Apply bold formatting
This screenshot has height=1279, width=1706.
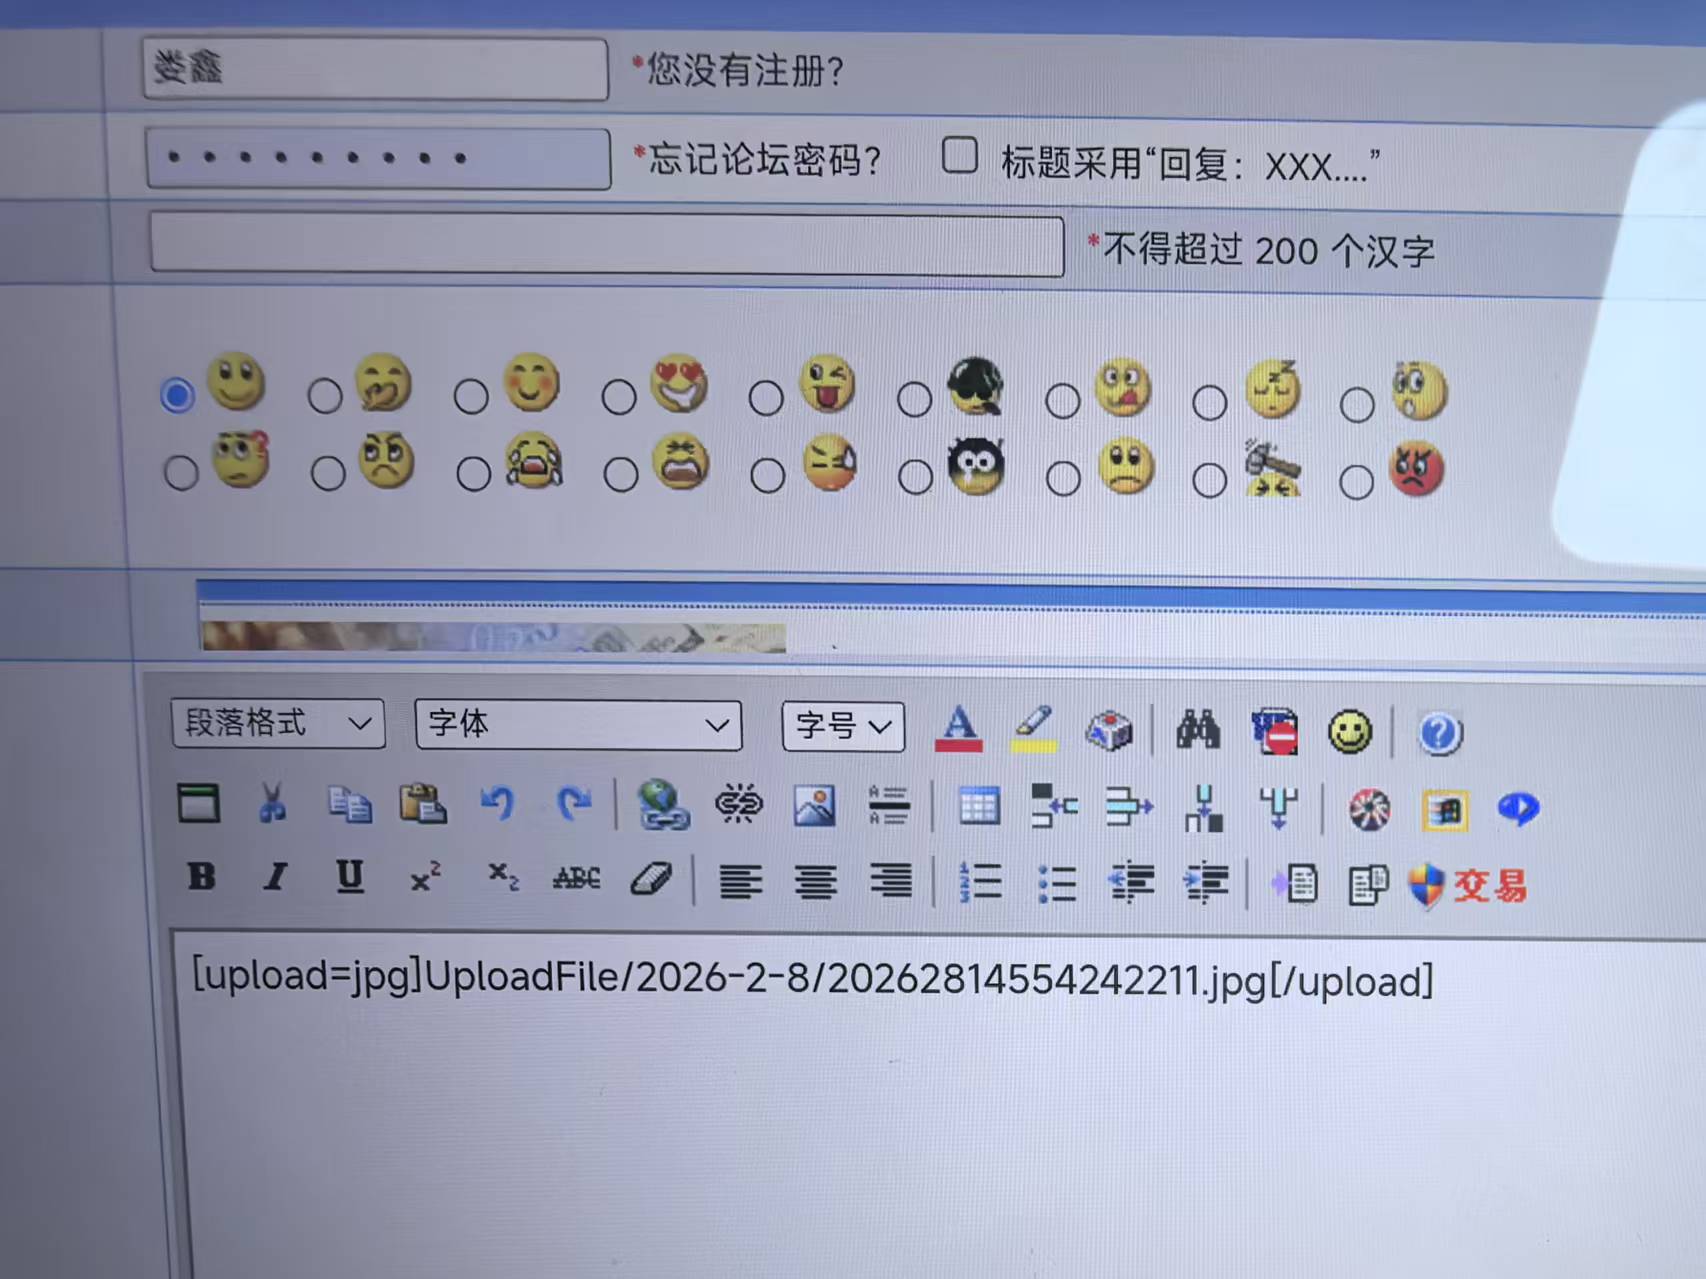click(203, 879)
